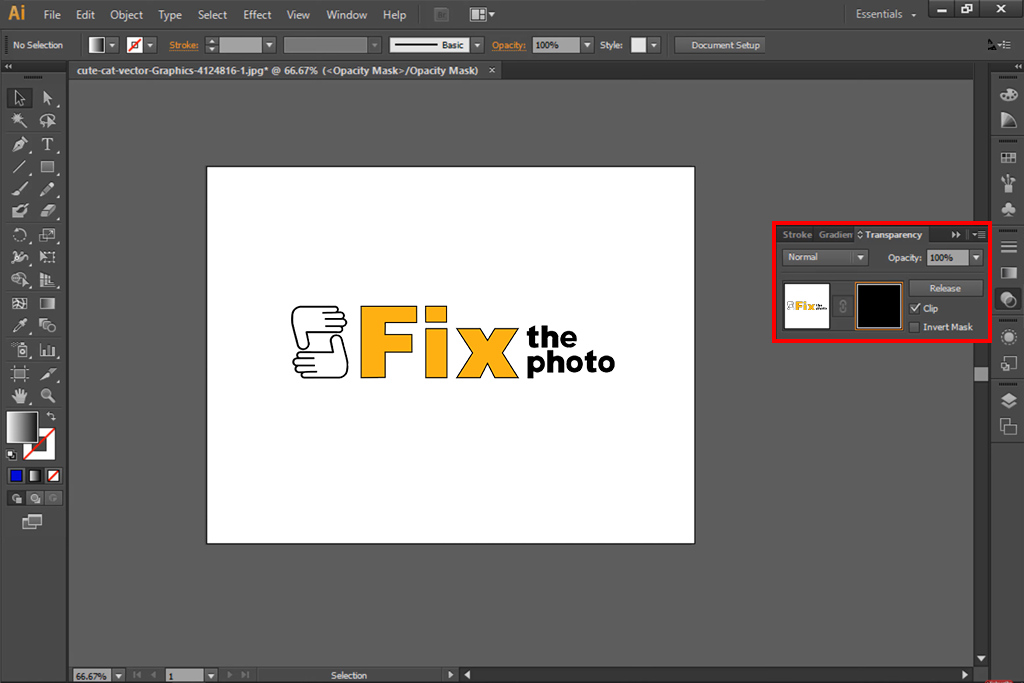The image size is (1024, 683).
Task: Open the Object menu
Action: click(126, 14)
